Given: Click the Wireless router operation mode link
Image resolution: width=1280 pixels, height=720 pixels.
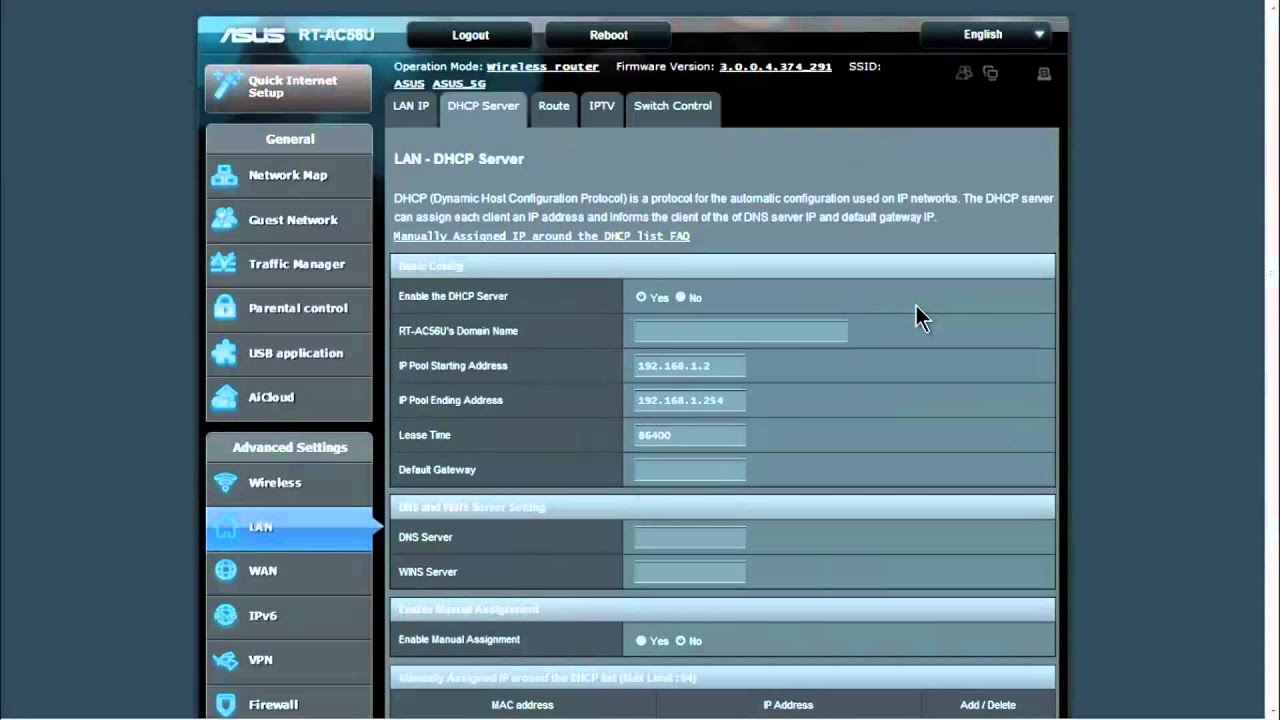Looking at the screenshot, I should 543,67.
